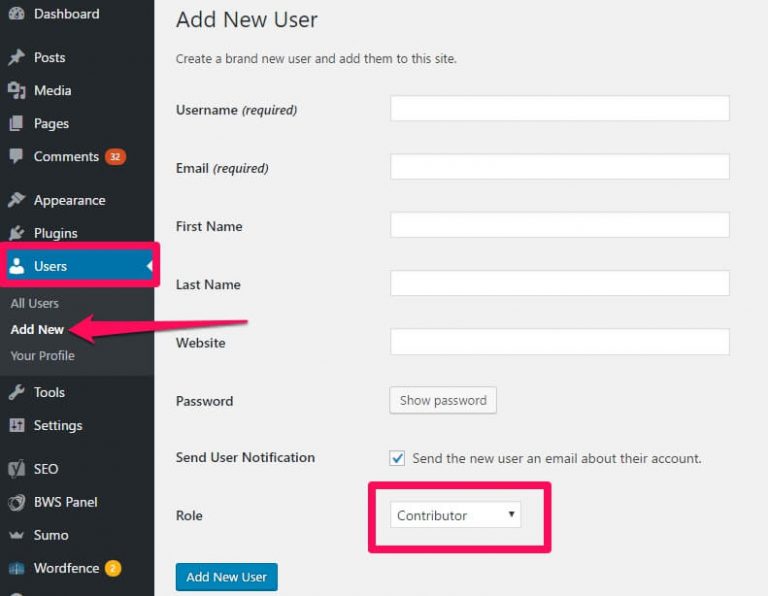Screen dimensions: 768x596
Task: Click the Yoast SEO icon
Action: tap(16, 469)
